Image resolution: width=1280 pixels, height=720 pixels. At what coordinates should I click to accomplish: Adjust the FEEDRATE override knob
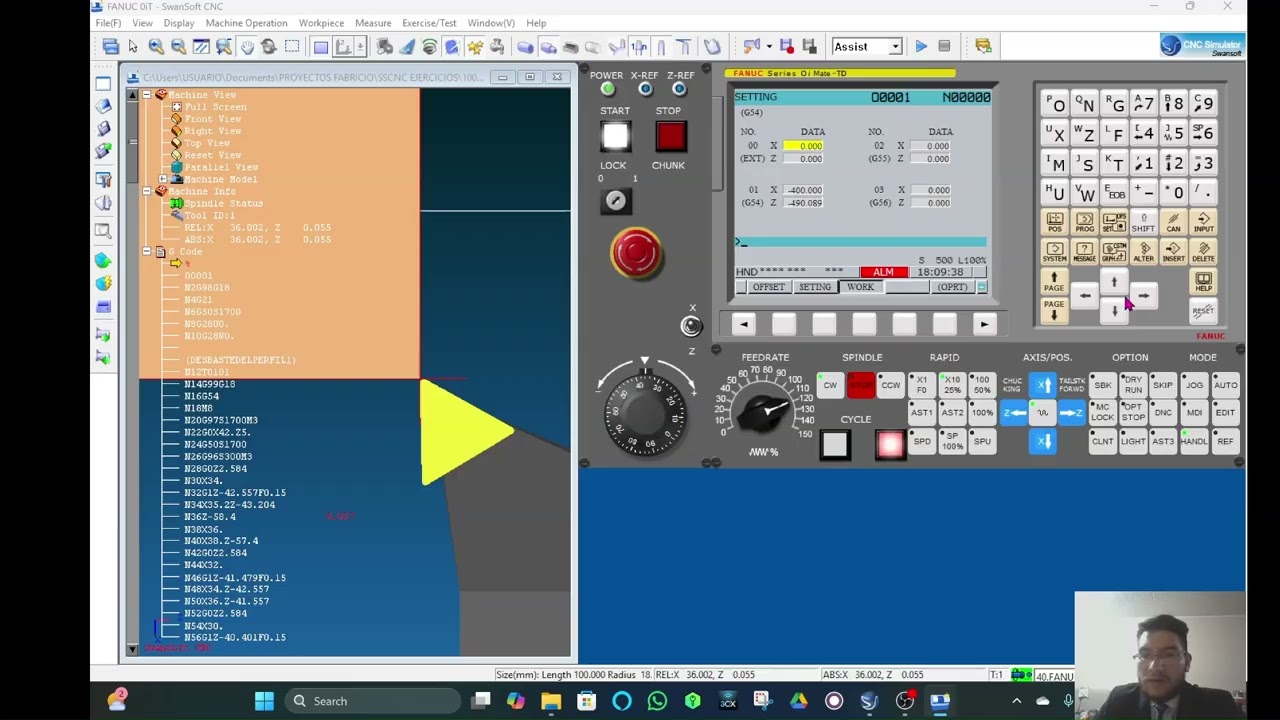point(765,412)
